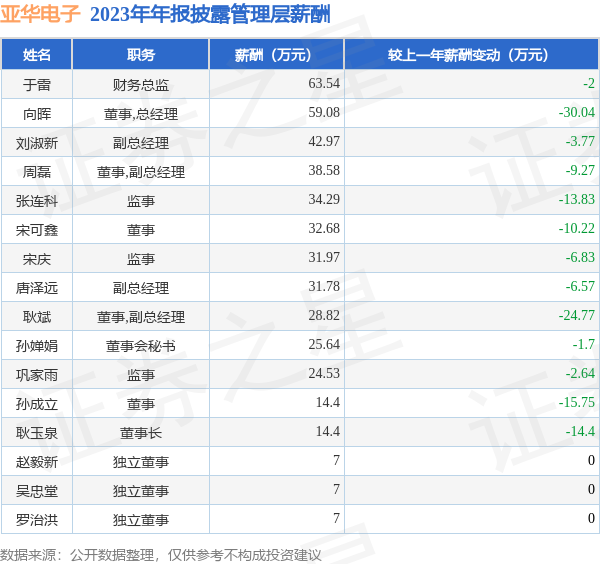600x564 pixels.
Task: Click the change value -2.64
Action: tap(580, 374)
